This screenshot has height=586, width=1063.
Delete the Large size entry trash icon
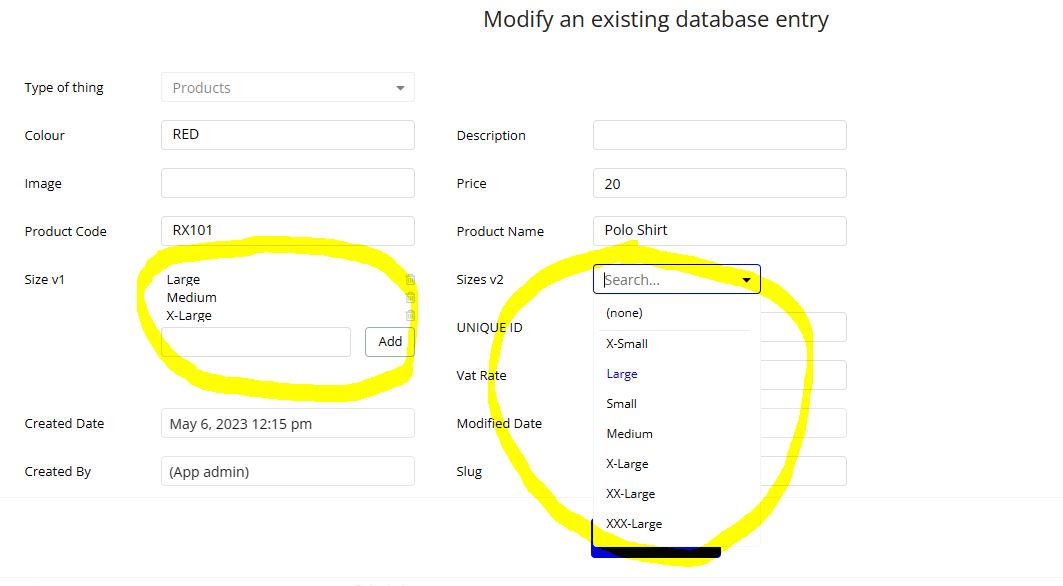tap(410, 280)
